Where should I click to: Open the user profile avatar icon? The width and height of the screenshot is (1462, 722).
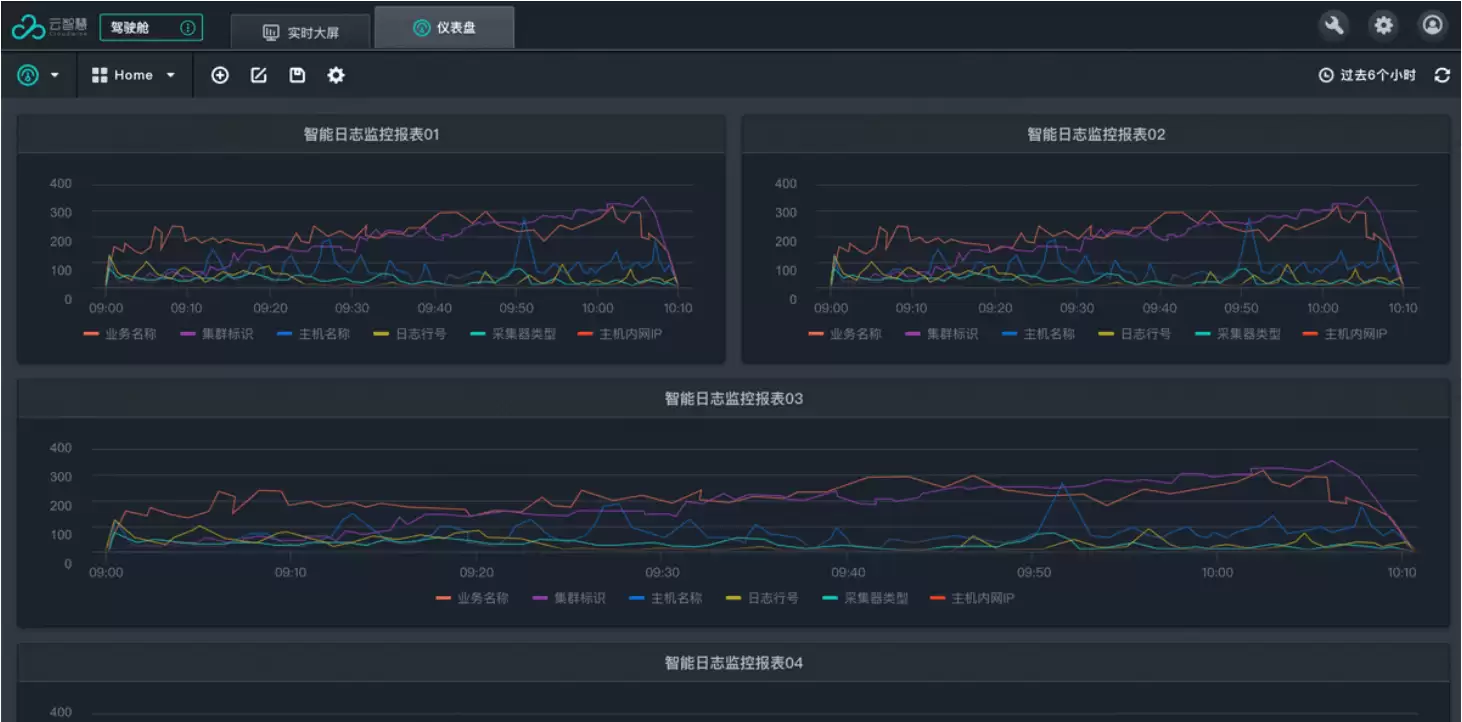pos(1433,26)
